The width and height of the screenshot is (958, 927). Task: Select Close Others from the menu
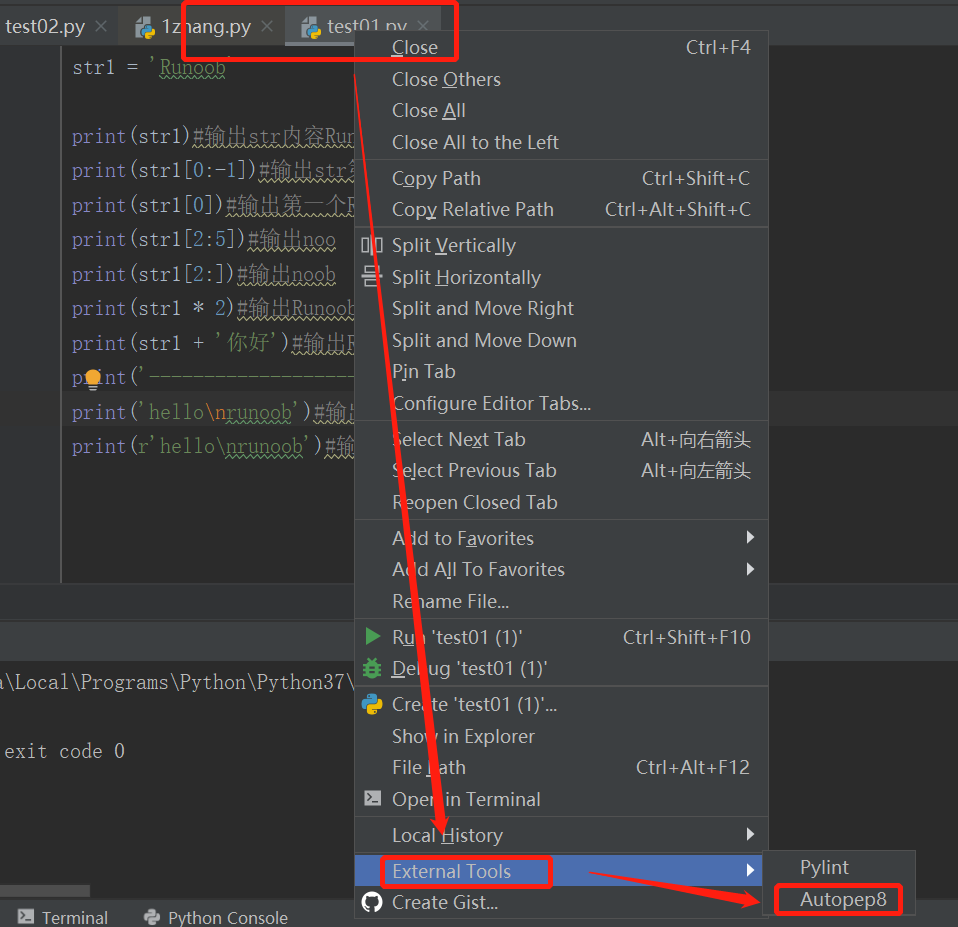coord(446,79)
